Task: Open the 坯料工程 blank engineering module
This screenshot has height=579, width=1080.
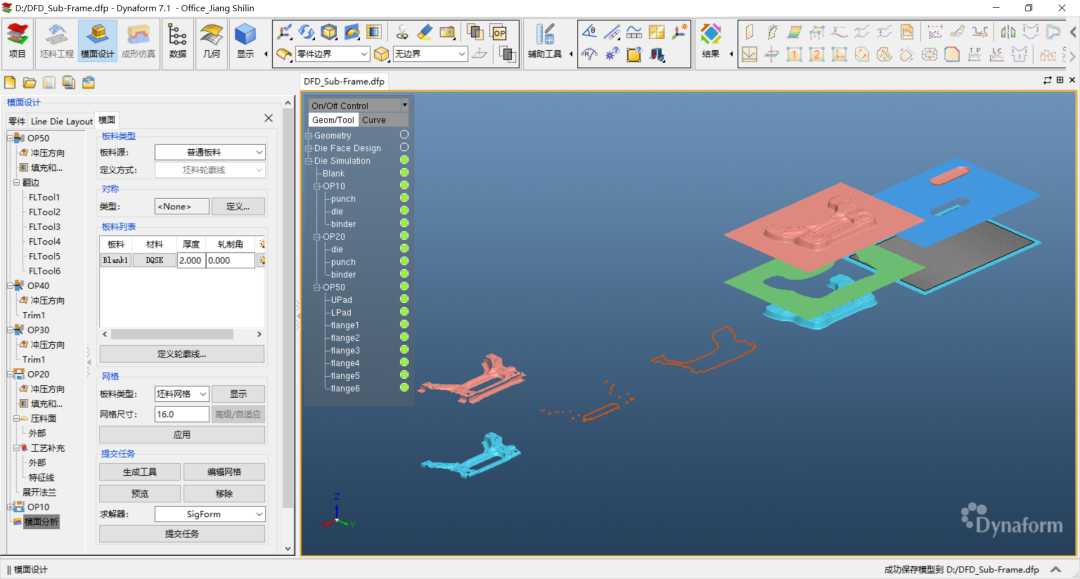Action: (x=56, y=41)
